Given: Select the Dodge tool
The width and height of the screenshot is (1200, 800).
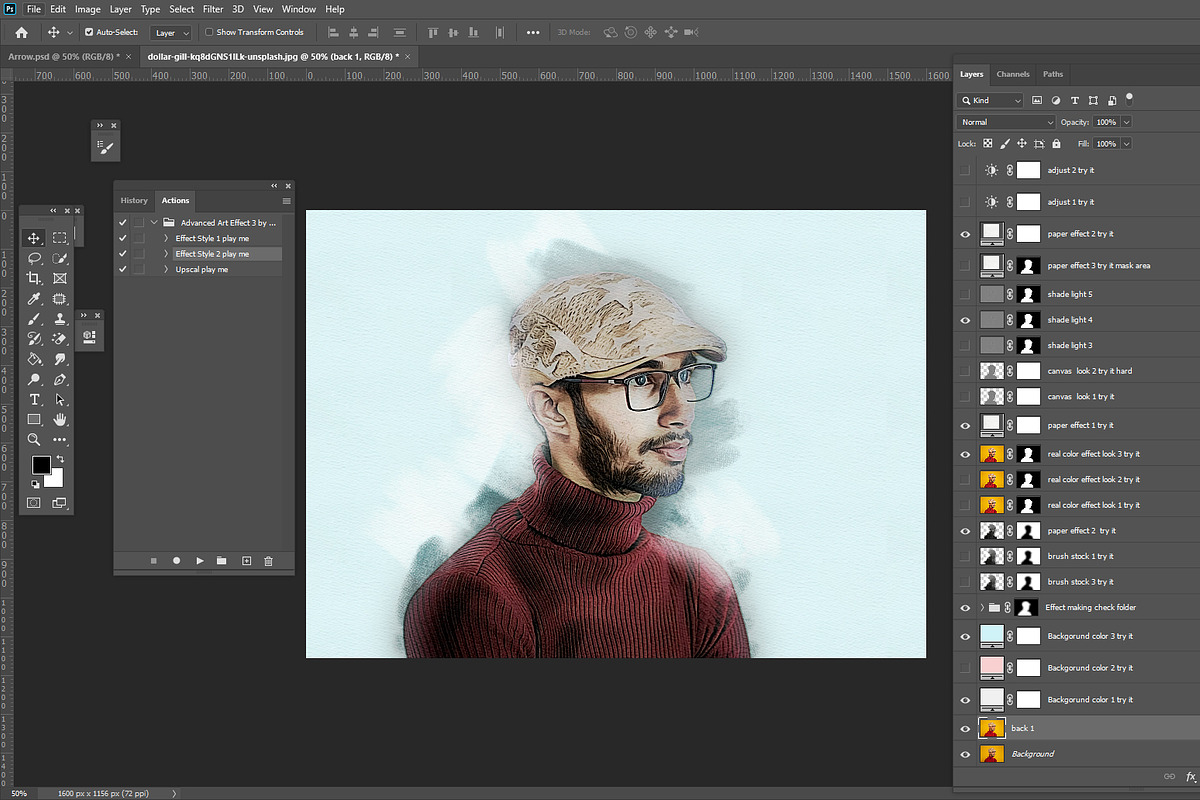Looking at the screenshot, I should click(x=34, y=379).
